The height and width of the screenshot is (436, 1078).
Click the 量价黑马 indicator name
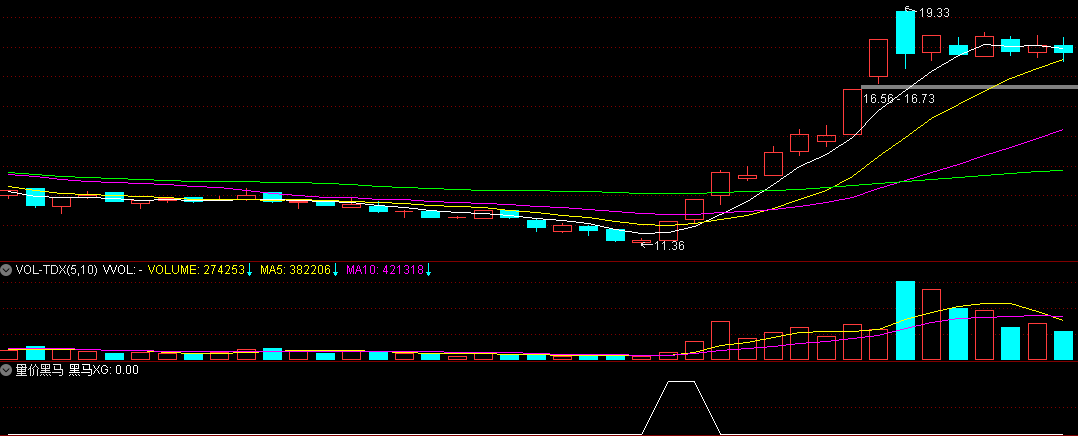[x=39, y=370]
